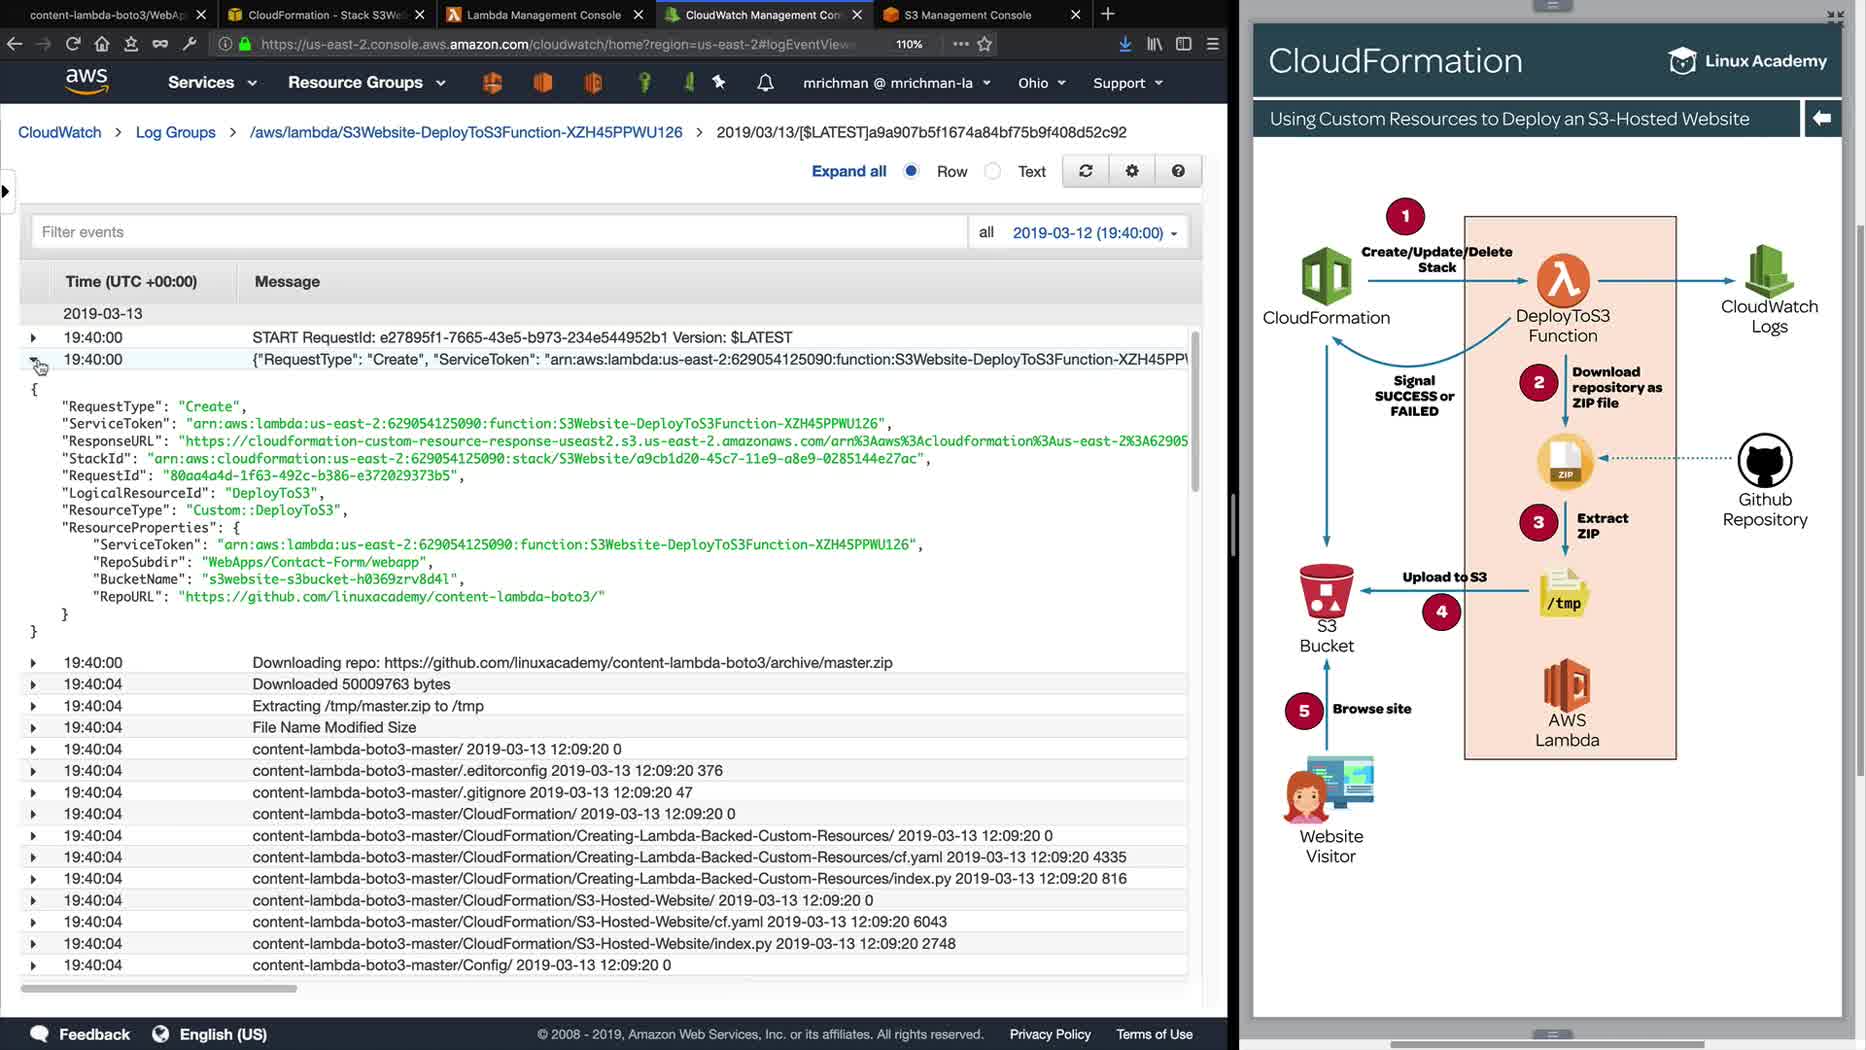The image size is (1866, 1050).
Task: Click the back arrow on slide panel
Action: point(1821,118)
